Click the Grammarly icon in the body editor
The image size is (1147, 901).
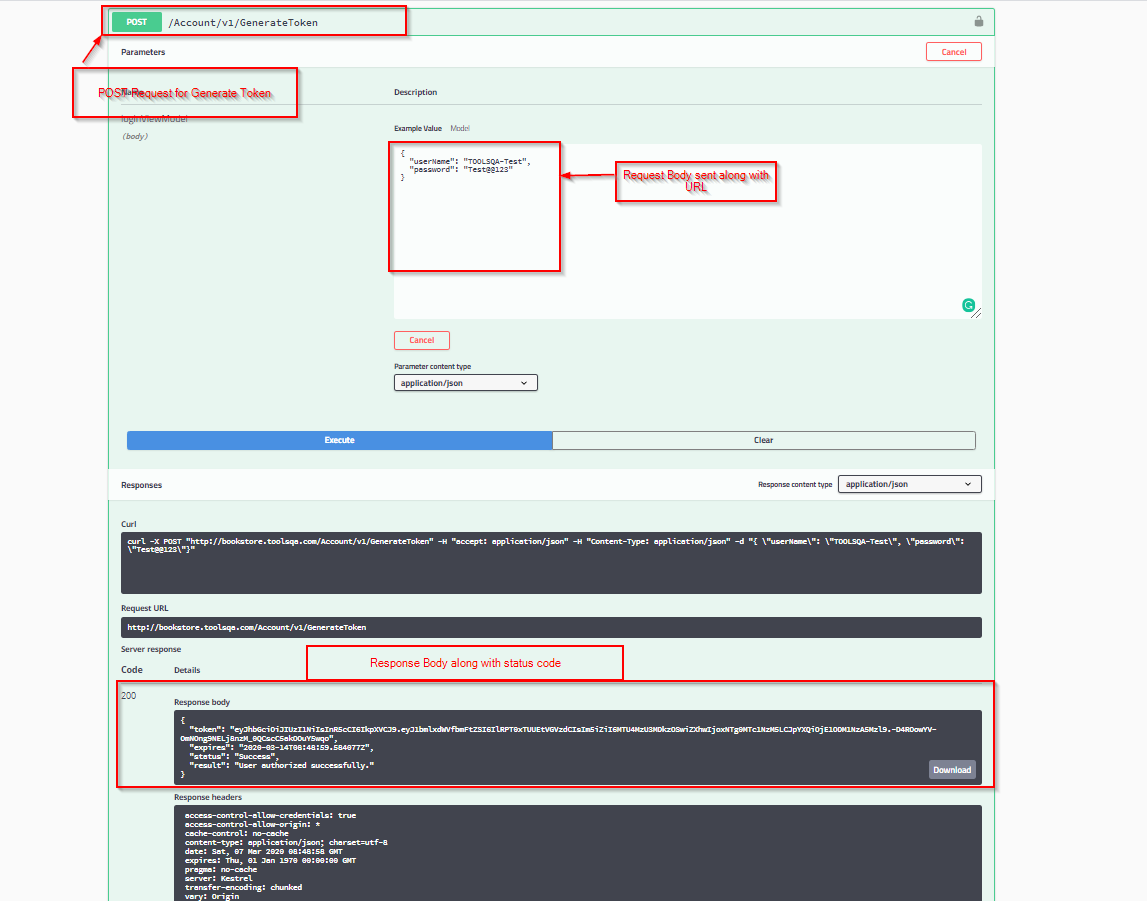[x=968, y=306]
